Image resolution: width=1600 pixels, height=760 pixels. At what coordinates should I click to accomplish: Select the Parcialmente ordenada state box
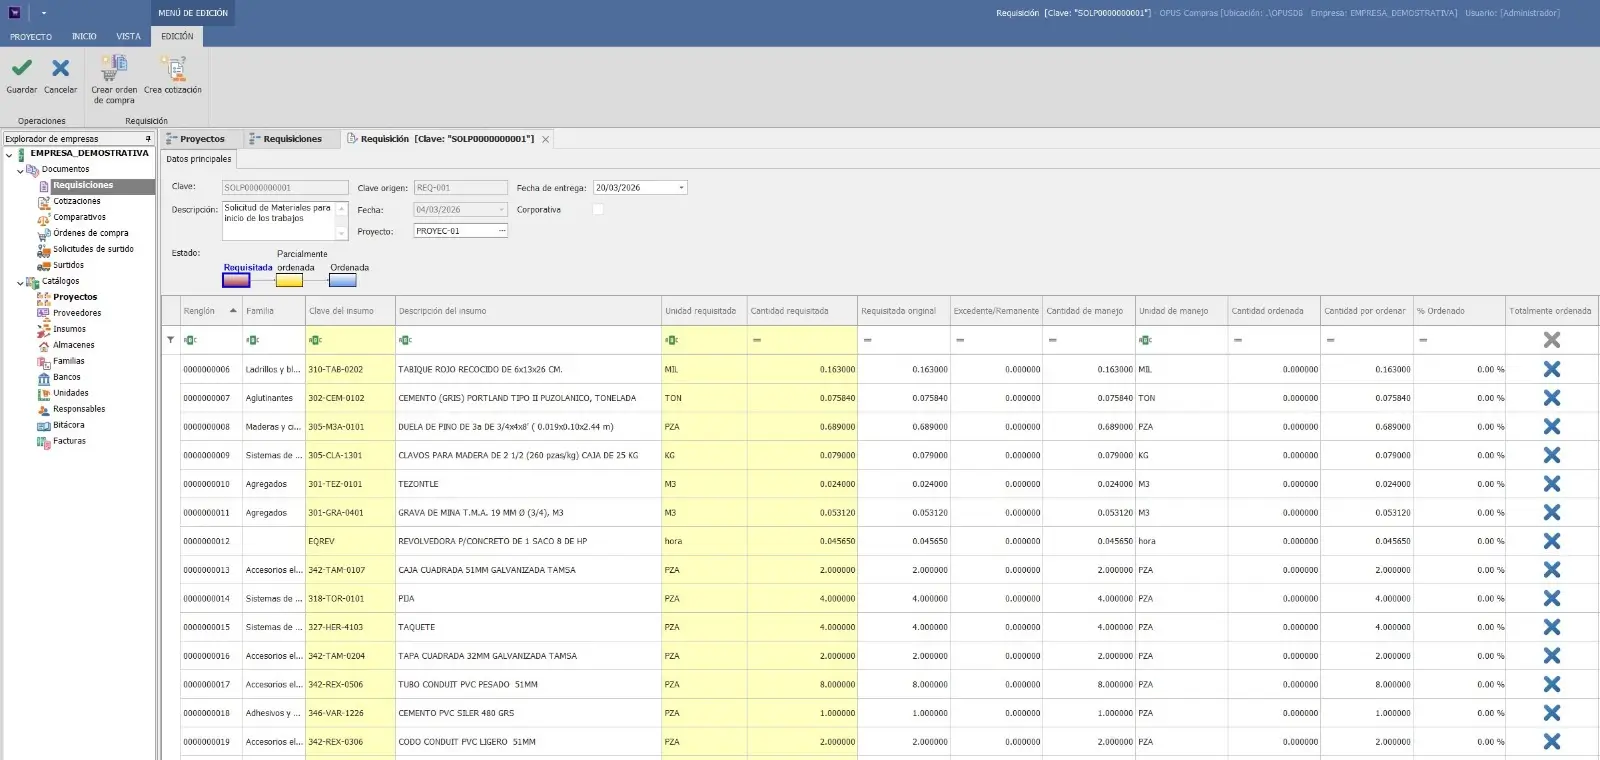(289, 281)
